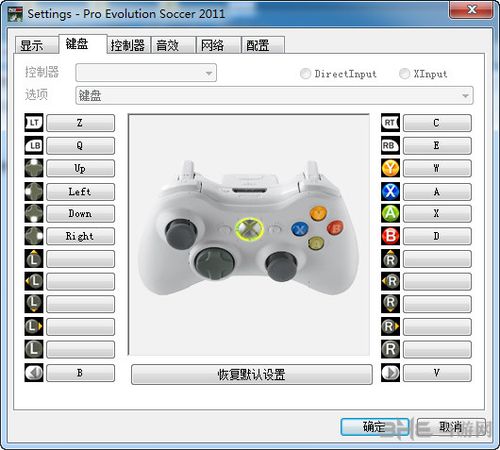This screenshot has width=500, height=450.
Task: Click the LT trigger icon
Action: coord(34,123)
